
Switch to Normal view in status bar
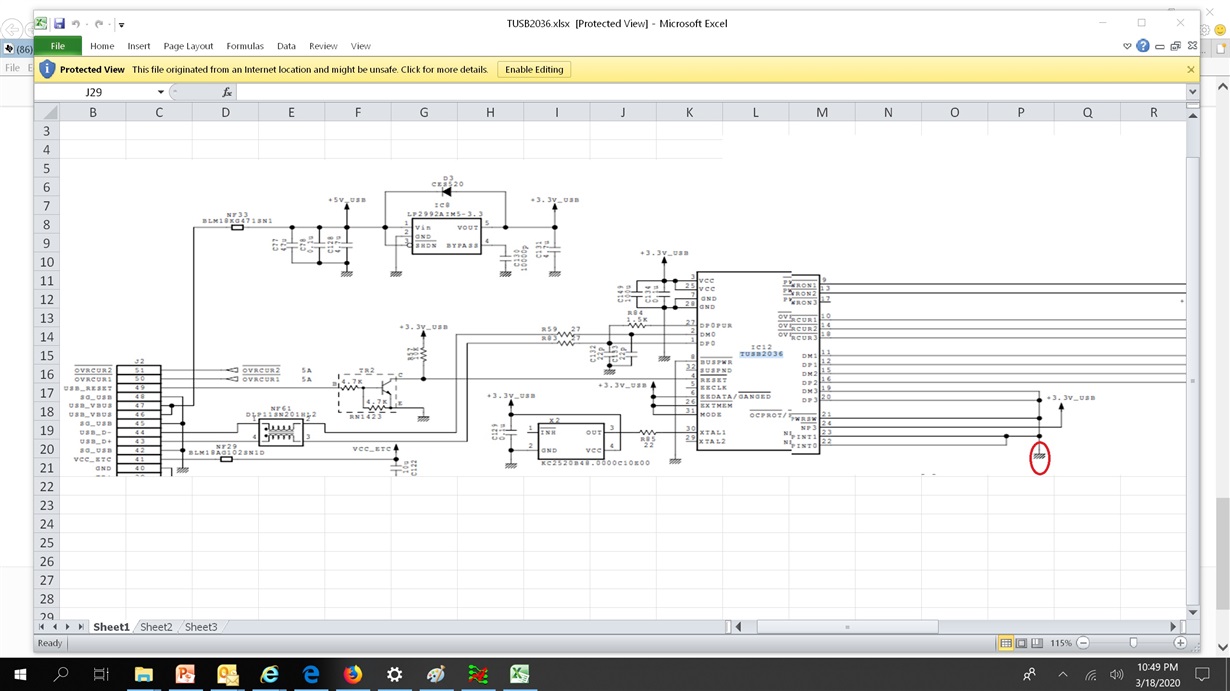(x=1006, y=643)
